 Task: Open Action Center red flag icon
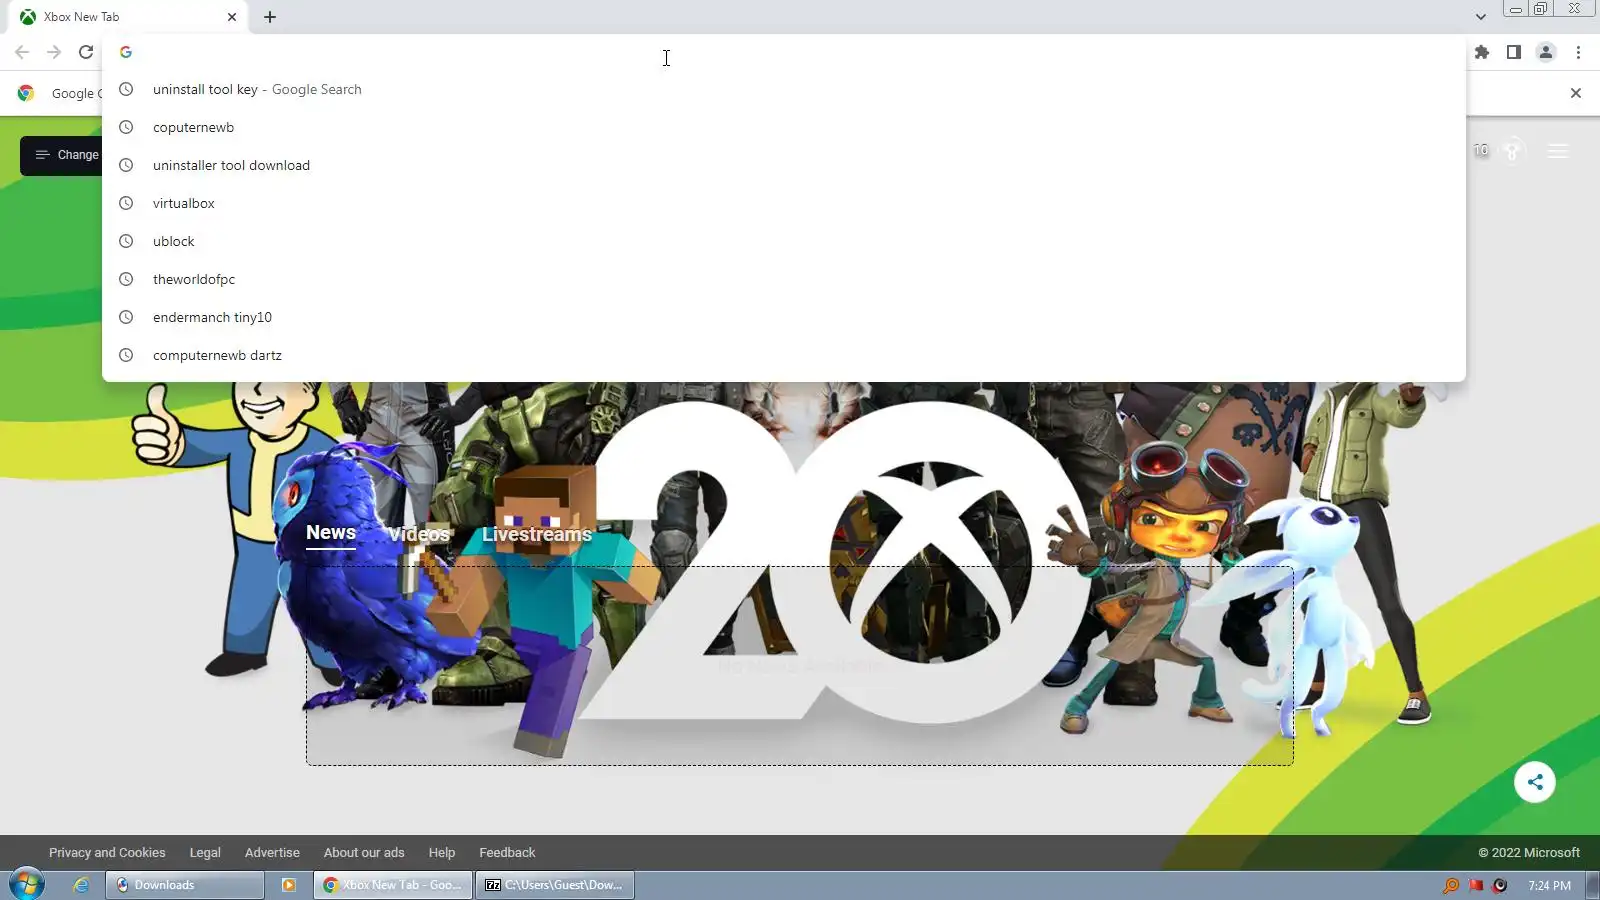coord(1476,885)
